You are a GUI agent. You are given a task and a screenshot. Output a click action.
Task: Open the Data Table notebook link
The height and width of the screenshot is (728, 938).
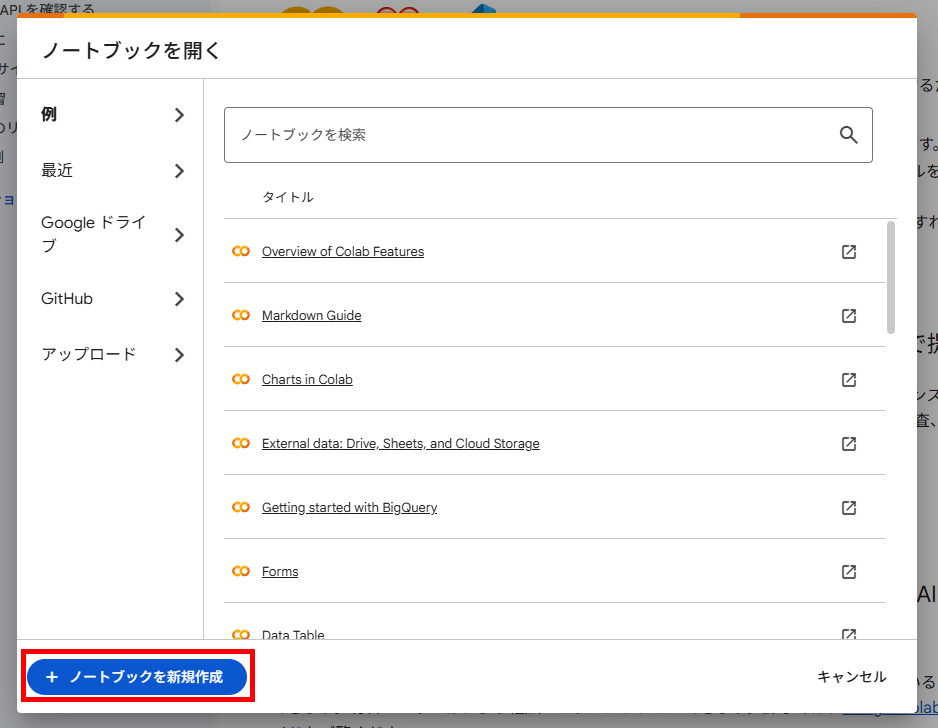(293, 634)
